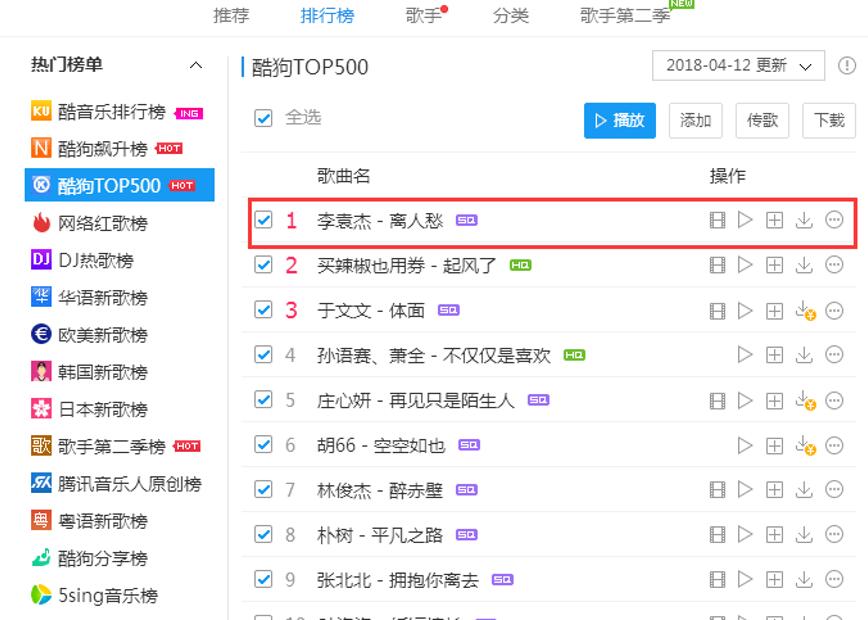868x620 pixels.
Task: Play song 林俊杰 - 醉赤壁
Action: pyautogui.click(x=745, y=490)
